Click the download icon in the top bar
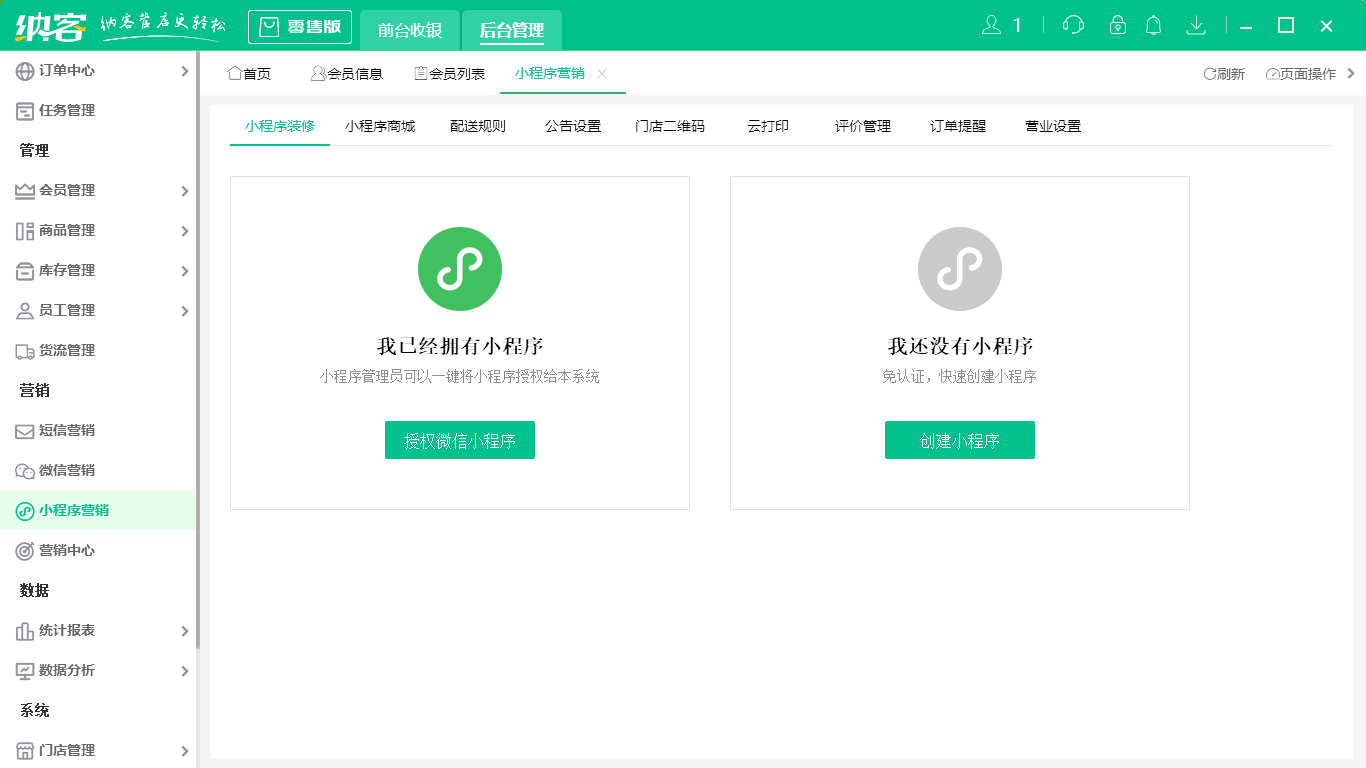 coord(1196,25)
